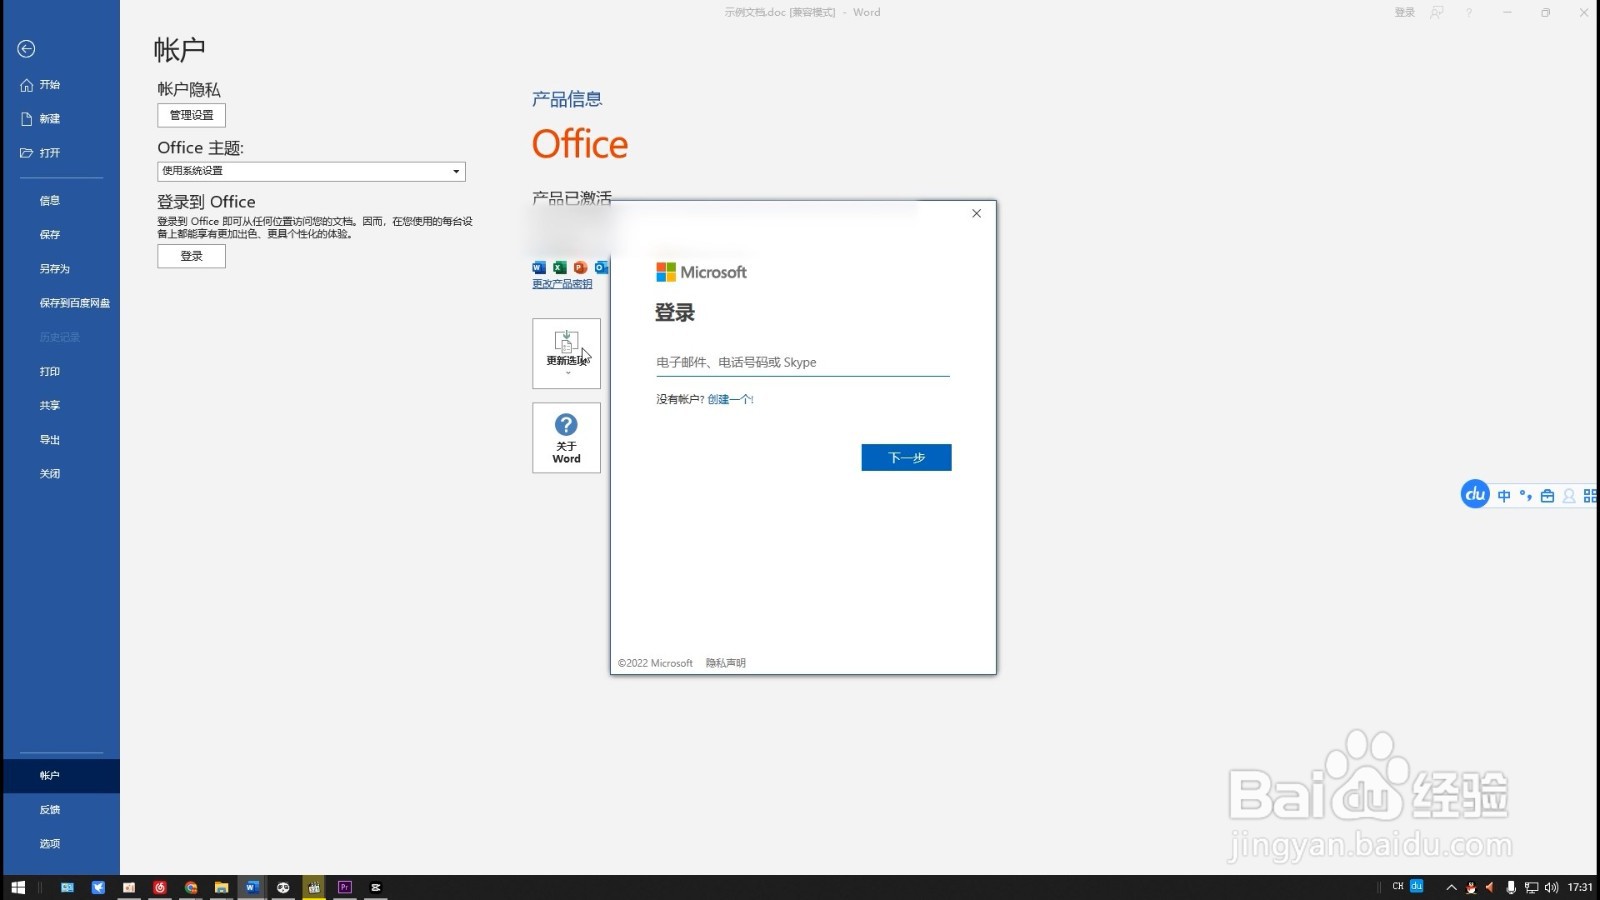Open the panda icon app in taskbar
Image resolution: width=1600 pixels, height=900 pixels.
point(283,887)
